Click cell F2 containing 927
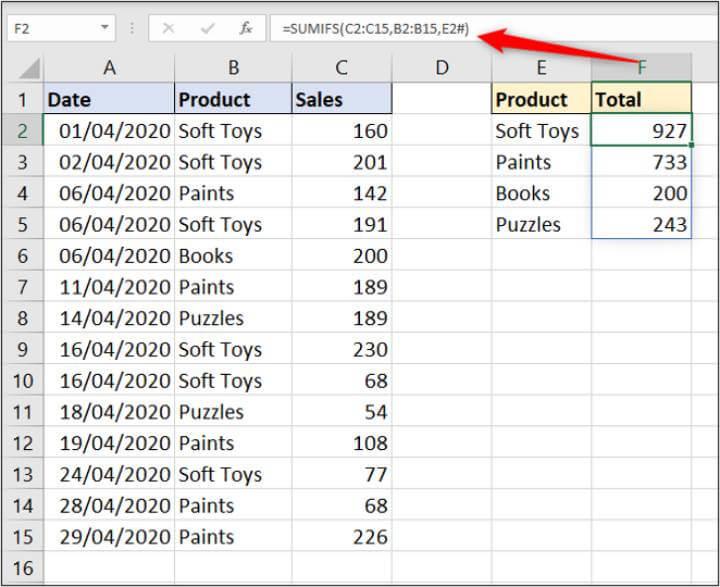The image size is (720, 587). (x=641, y=131)
